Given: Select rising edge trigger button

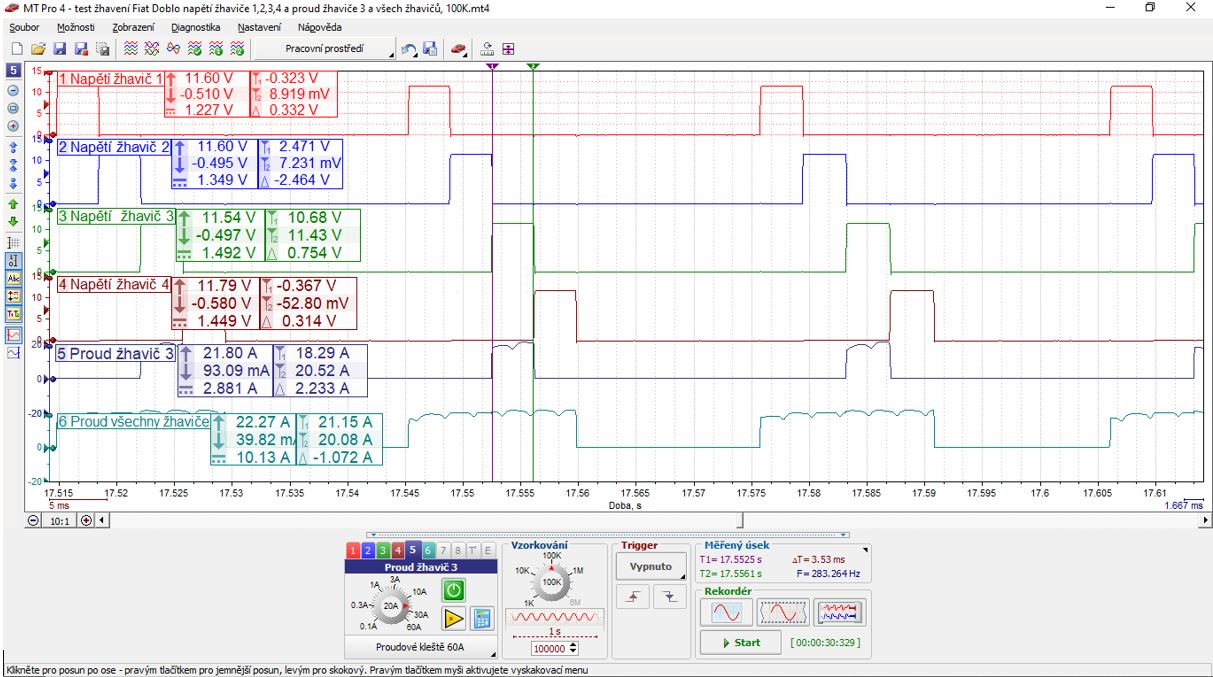Looking at the screenshot, I should (632, 596).
